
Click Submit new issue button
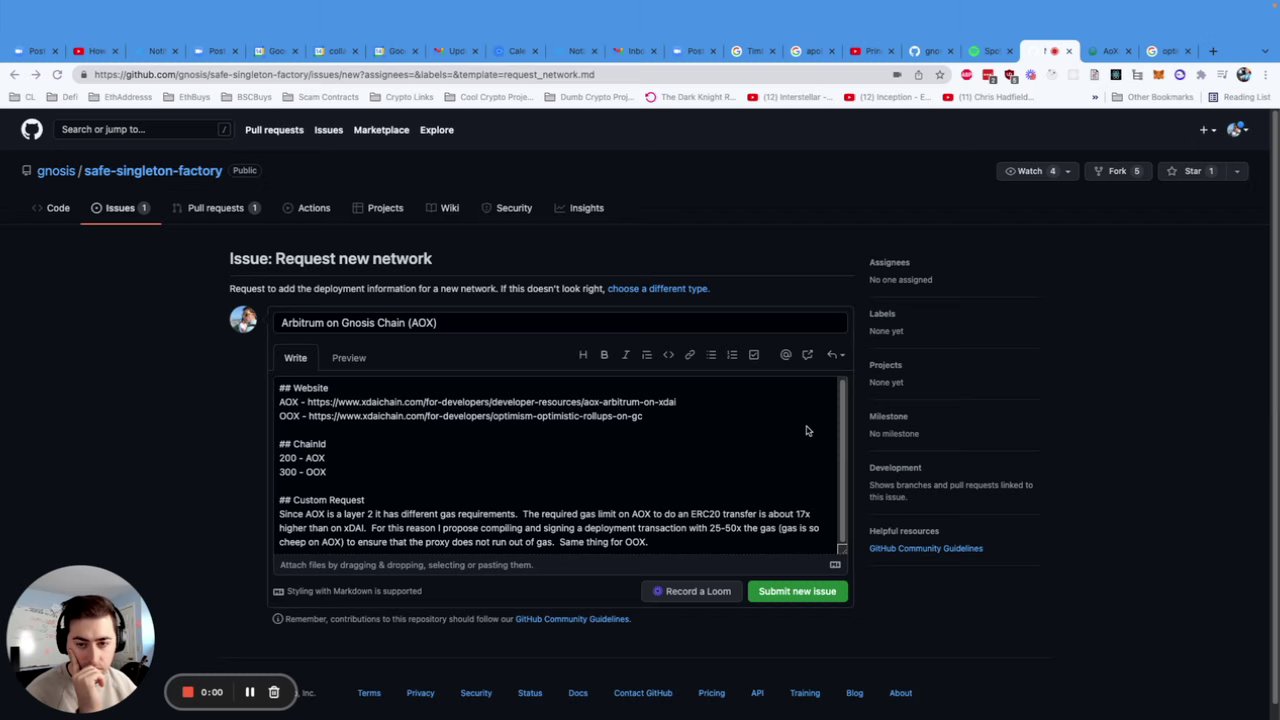797,591
